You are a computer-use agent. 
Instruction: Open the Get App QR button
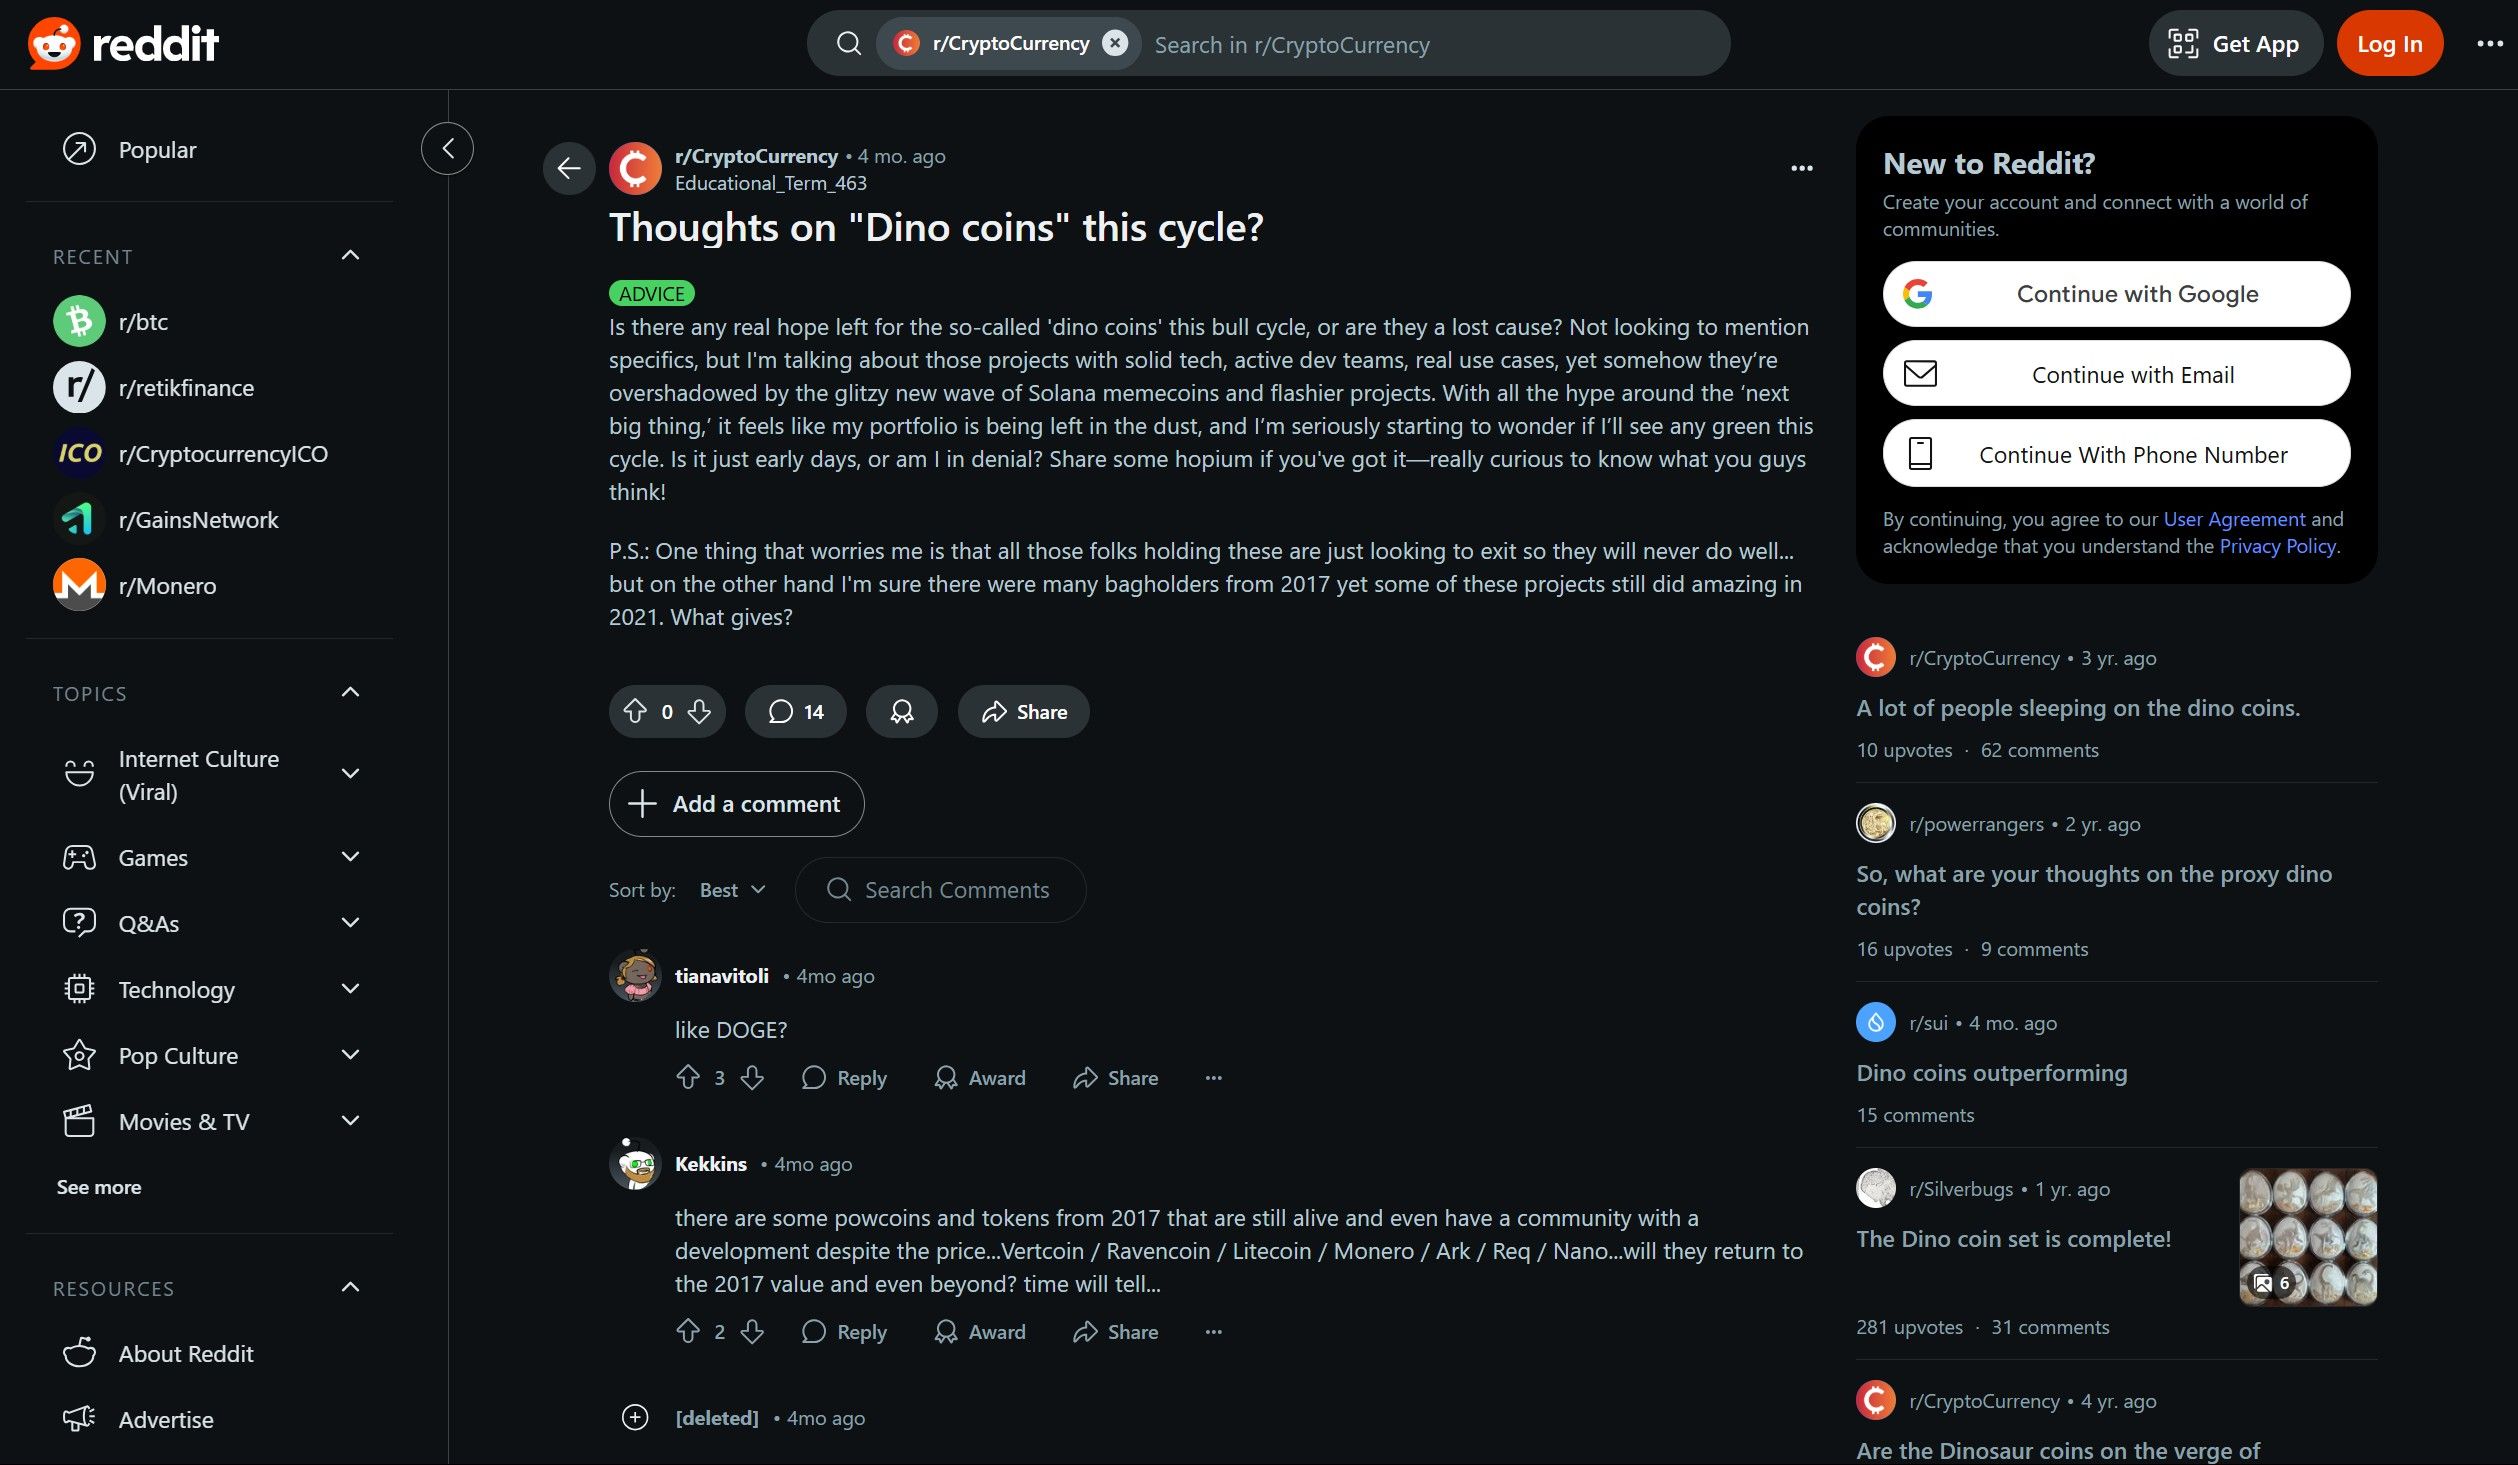2235,44
